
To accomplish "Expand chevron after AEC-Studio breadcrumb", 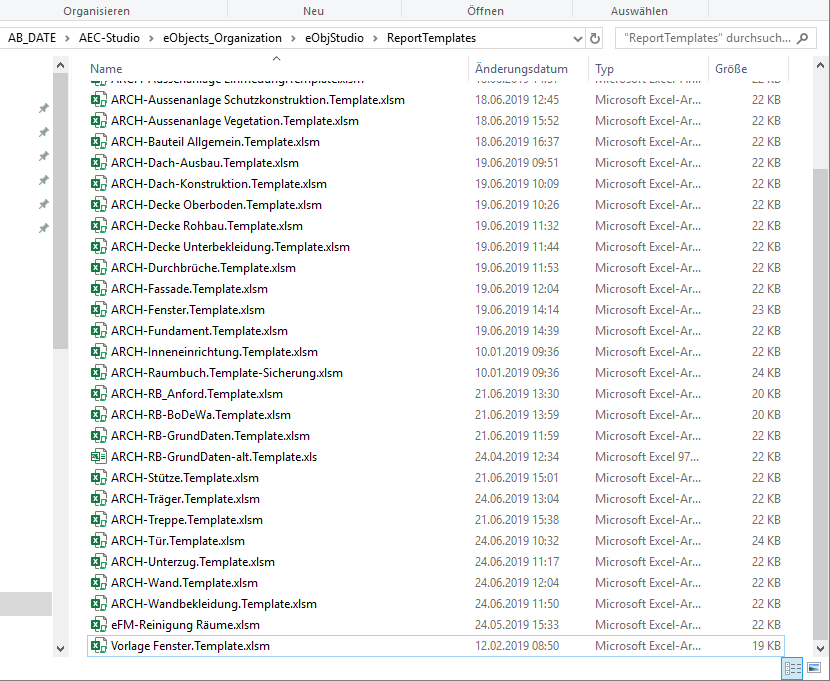I will pyautogui.click(x=151, y=38).
